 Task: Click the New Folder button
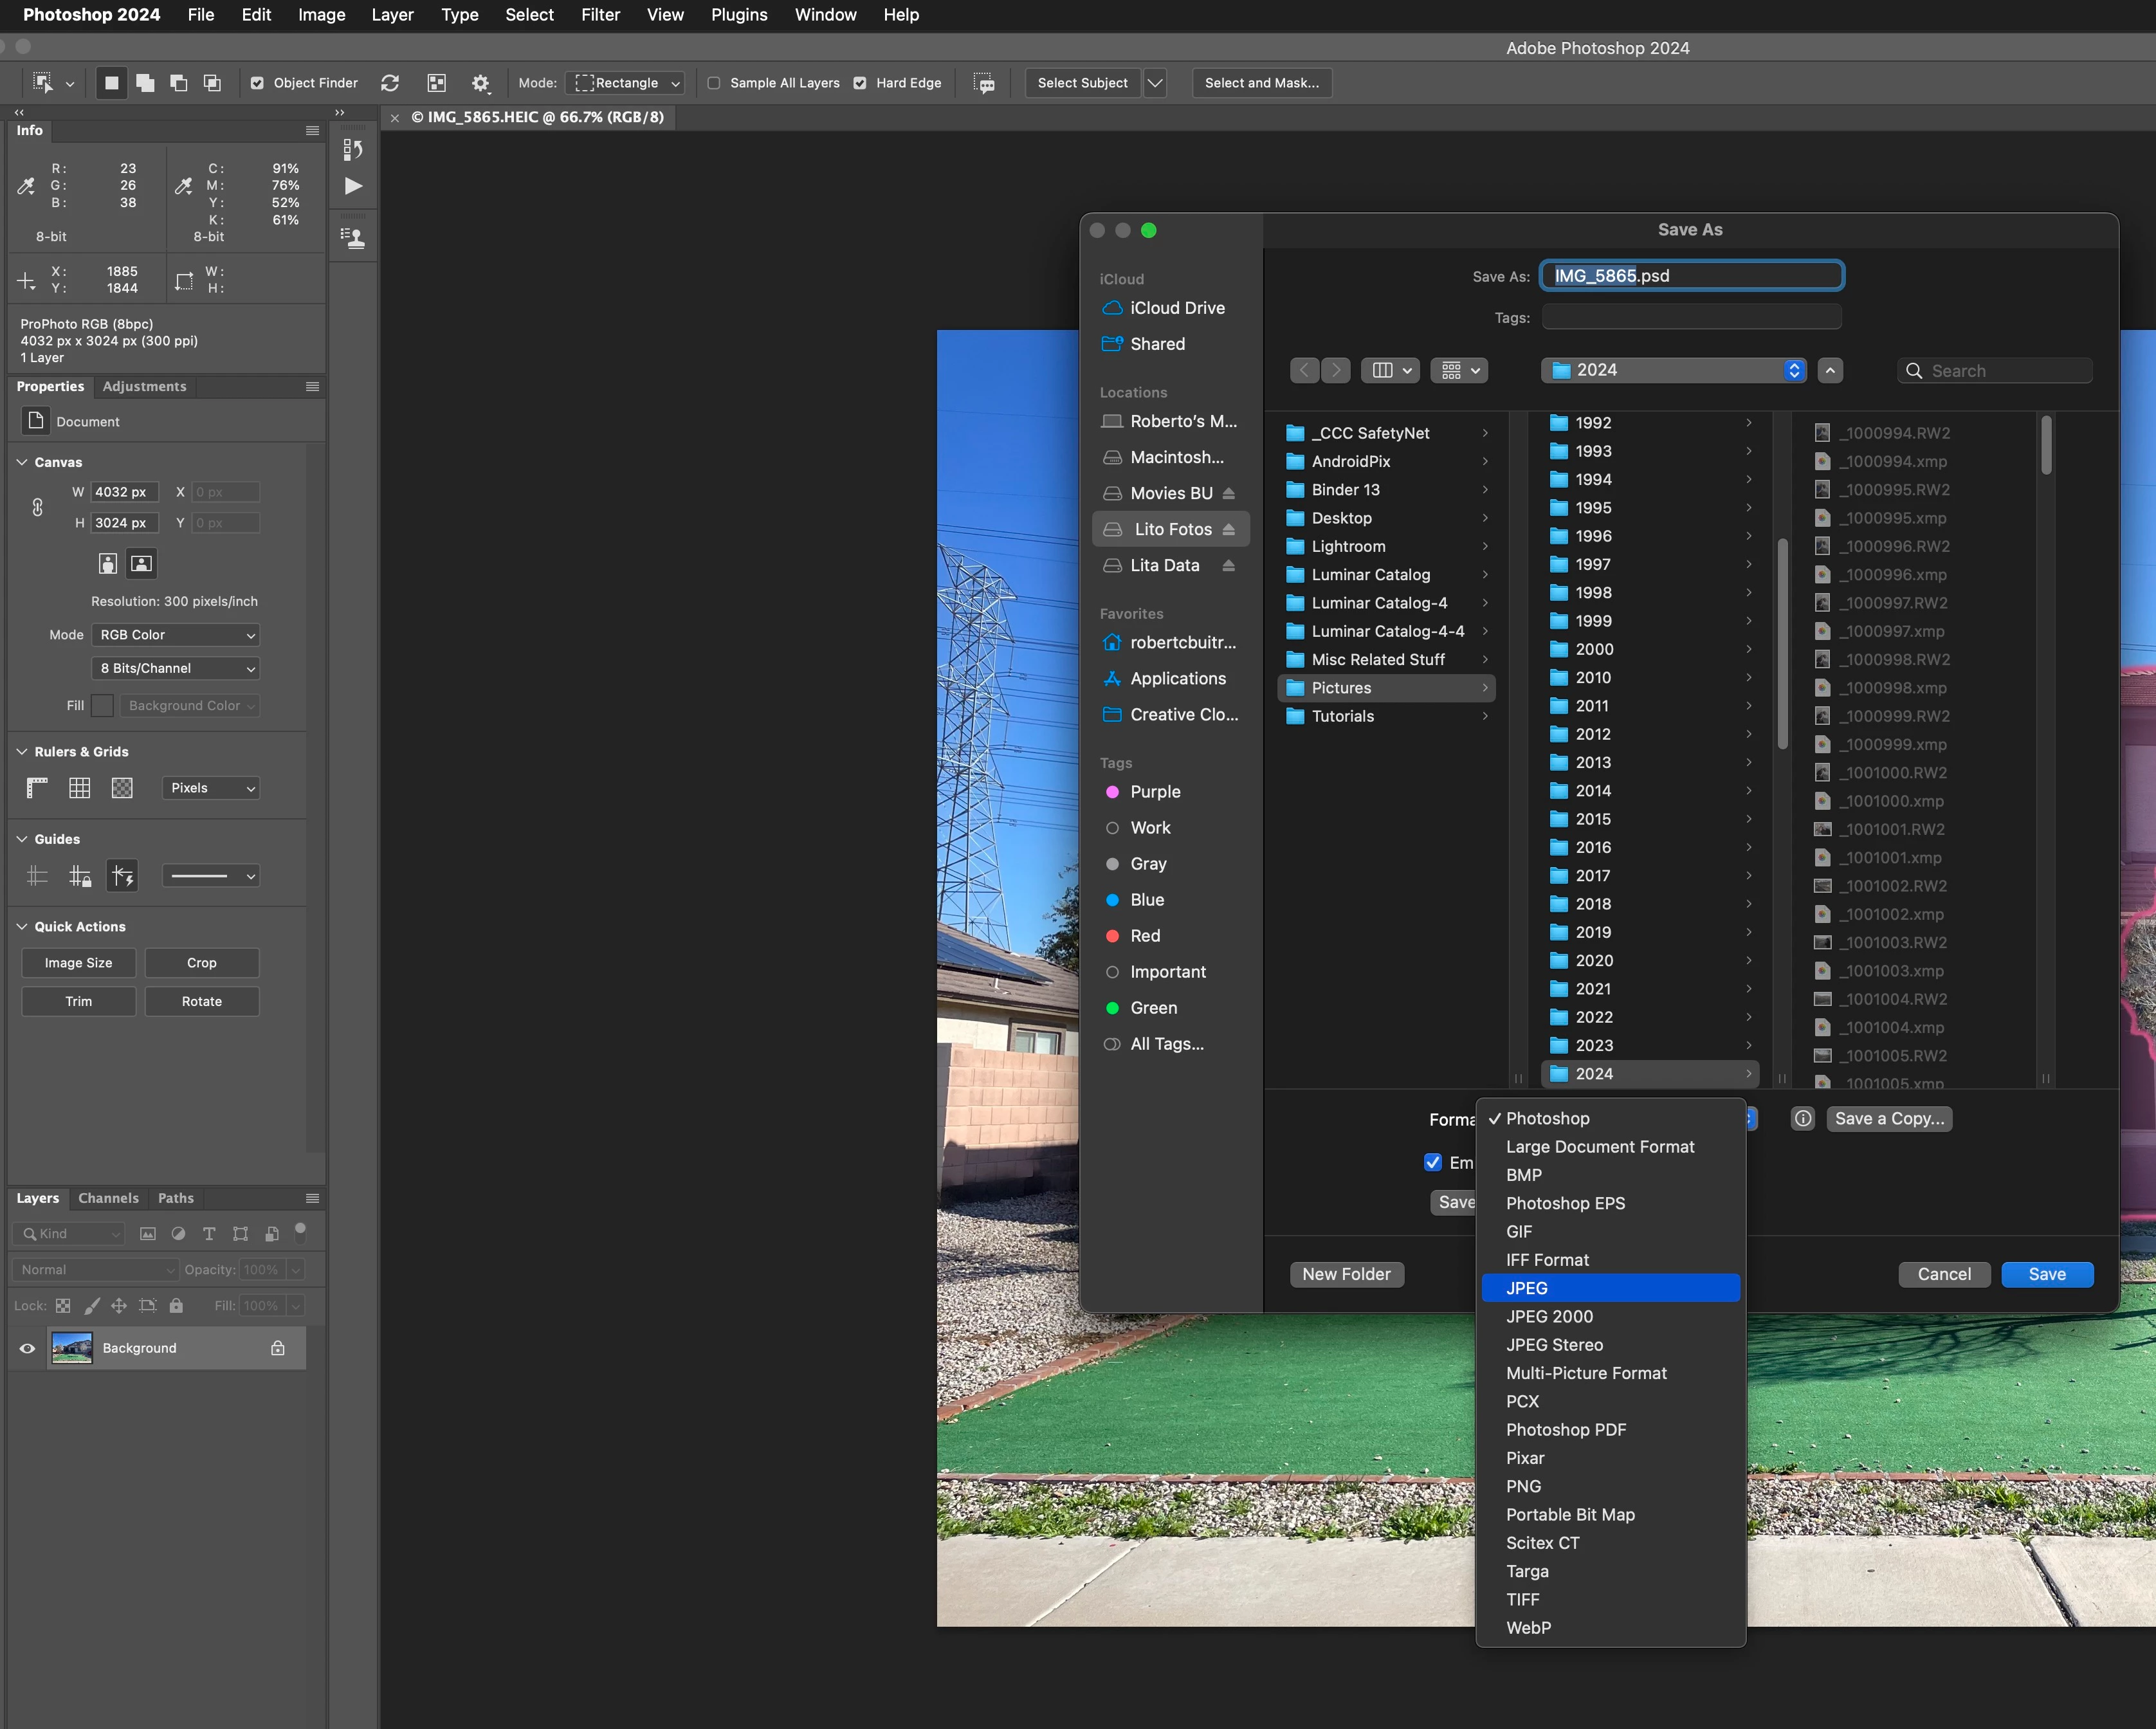(x=1346, y=1274)
